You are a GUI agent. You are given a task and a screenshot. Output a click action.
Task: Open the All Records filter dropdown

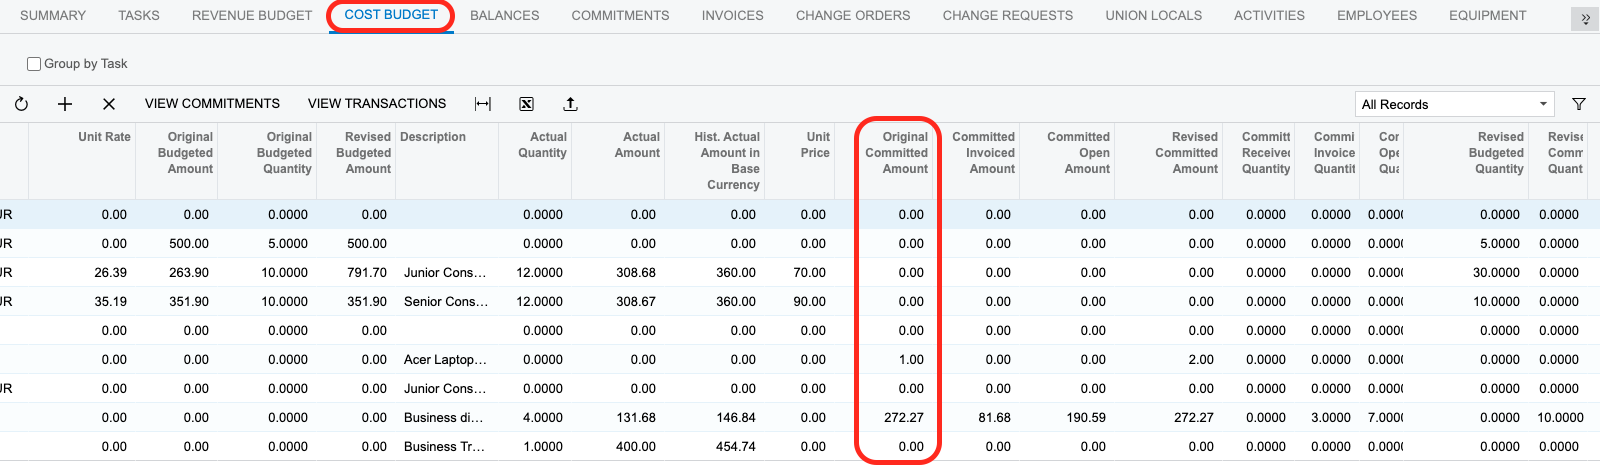click(x=1454, y=104)
